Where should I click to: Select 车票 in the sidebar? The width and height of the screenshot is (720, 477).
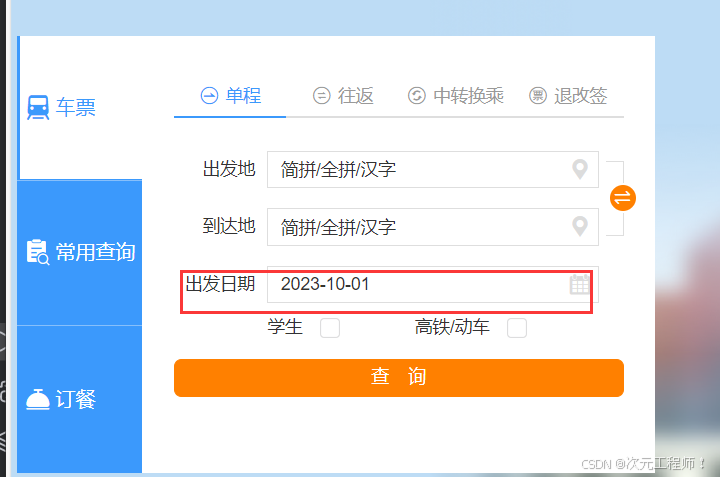click(80, 108)
